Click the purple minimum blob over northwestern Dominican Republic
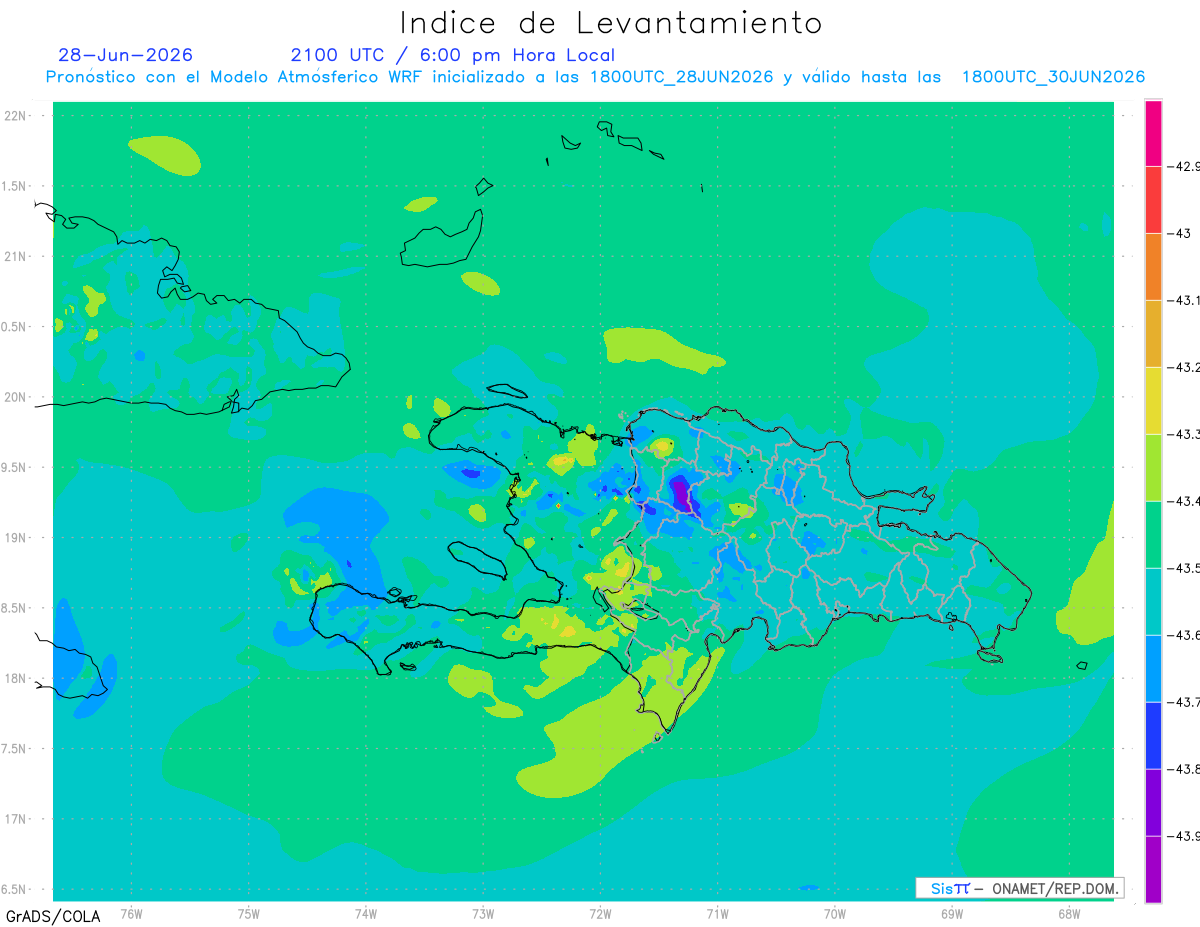The width and height of the screenshot is (1200, 927). pyautogui.click(x=681, y=494)
